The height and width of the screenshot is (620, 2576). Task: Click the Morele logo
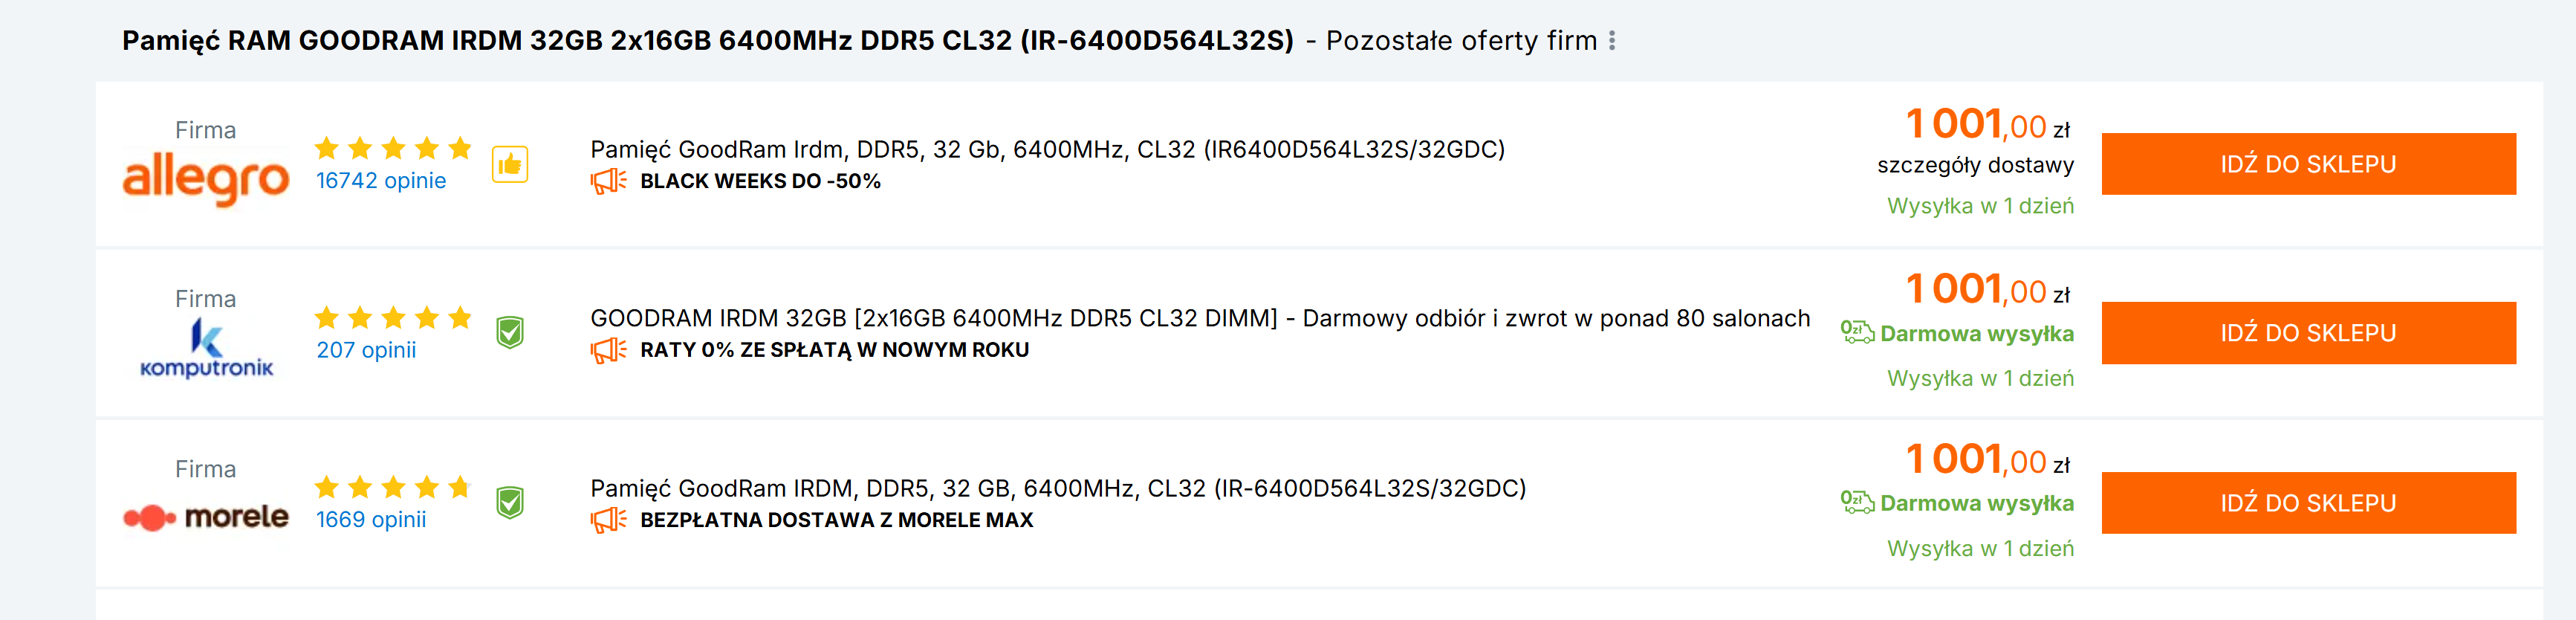[x=206, y=517]
